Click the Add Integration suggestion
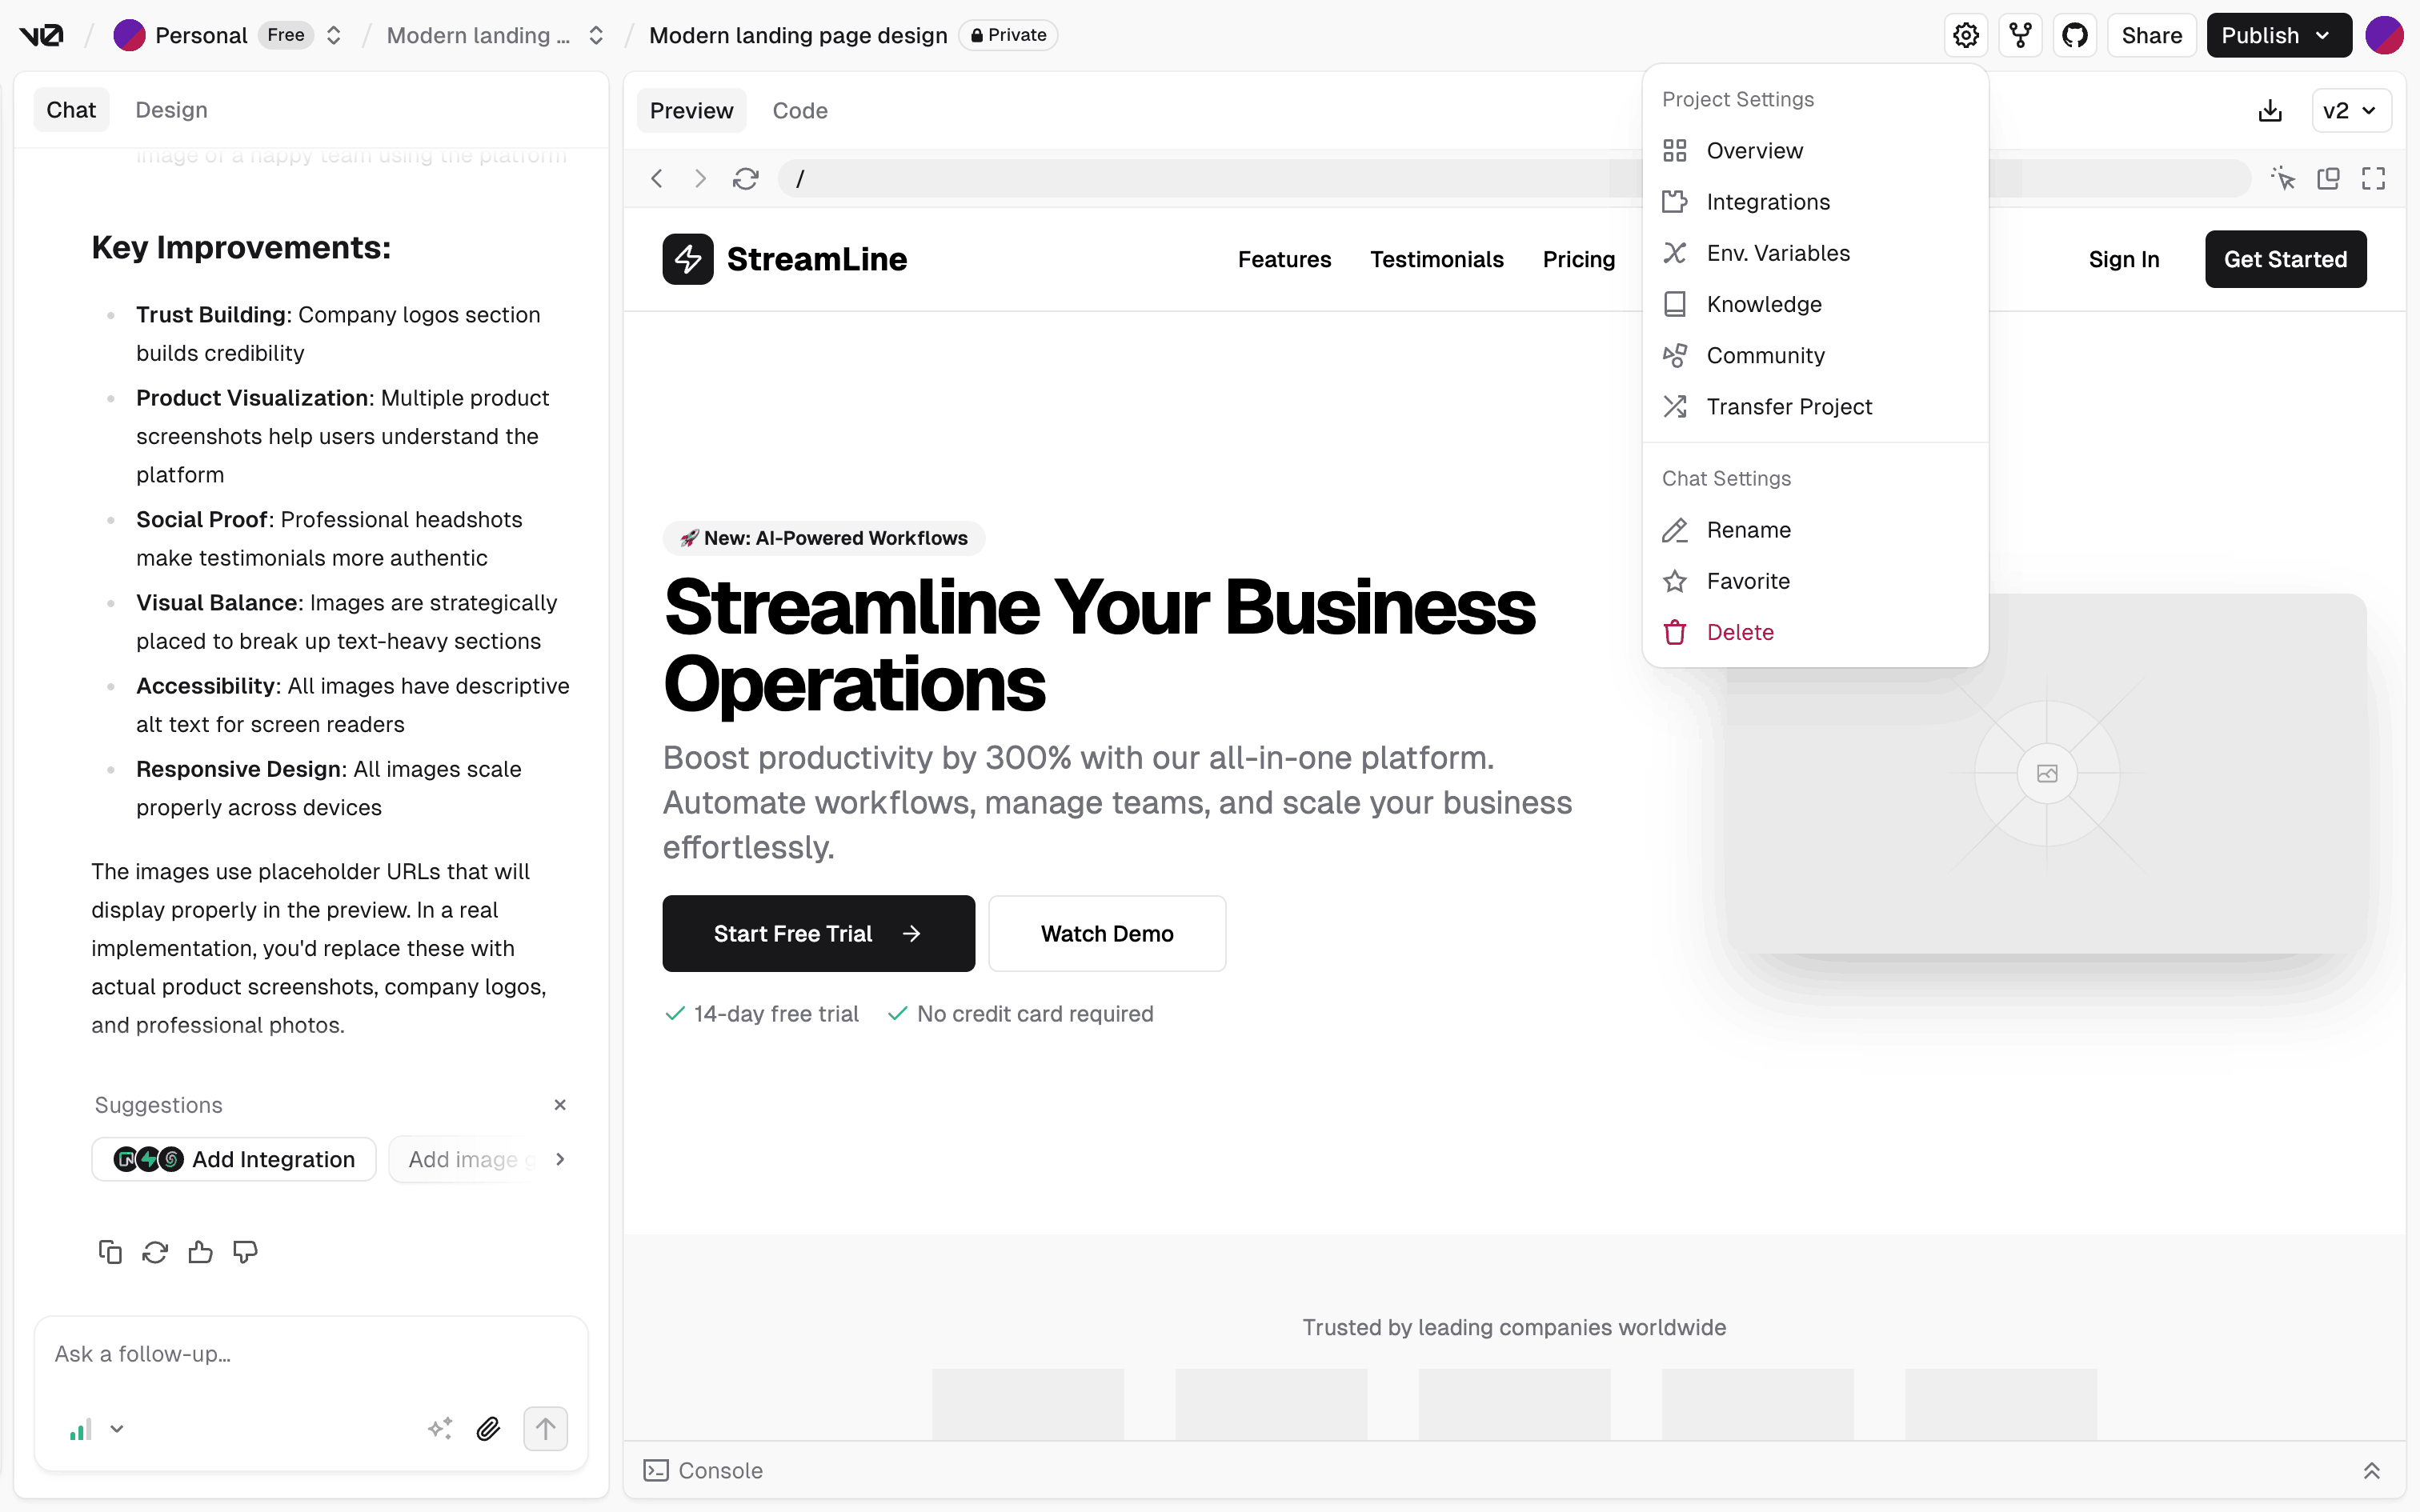The image size is (2420, 1512). [x=234, y=1159]
